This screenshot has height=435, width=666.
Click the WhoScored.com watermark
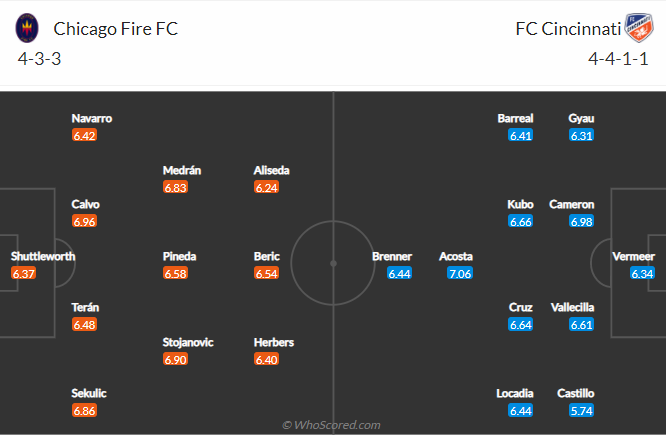coord(331,425)
